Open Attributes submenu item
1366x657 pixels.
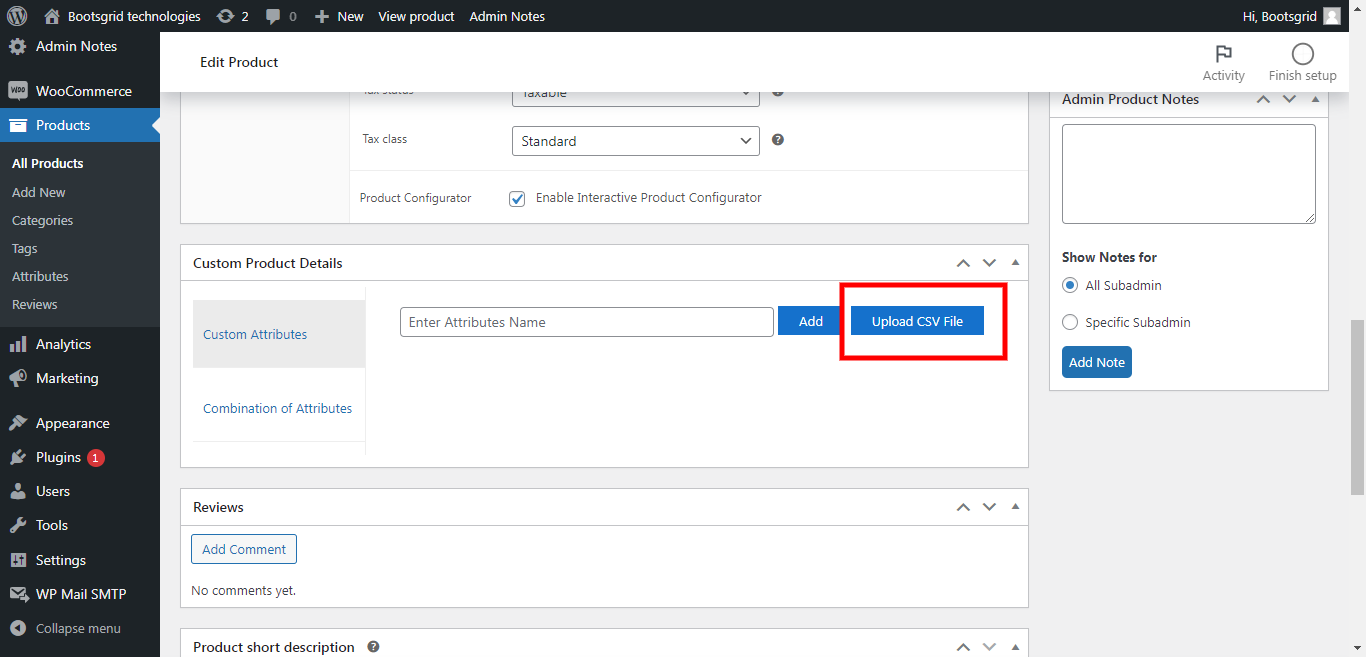[40, 276]
